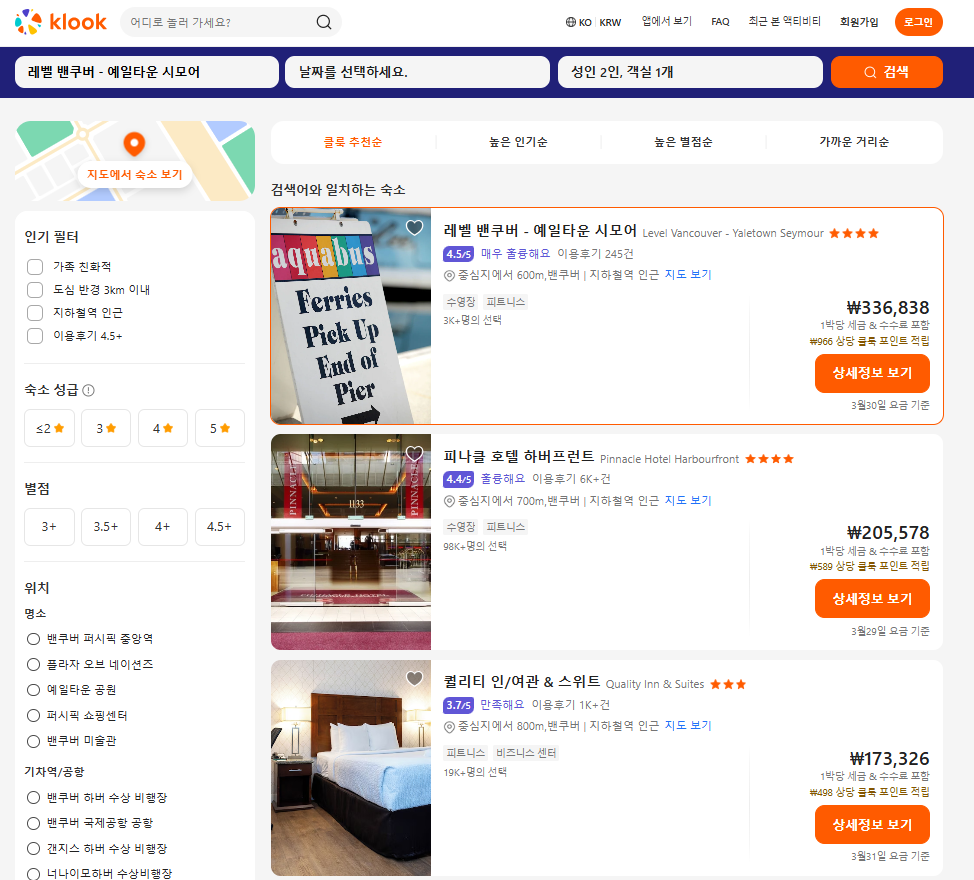
Task: Filter rating 4+ button
Action: click(x=163, y=527)
